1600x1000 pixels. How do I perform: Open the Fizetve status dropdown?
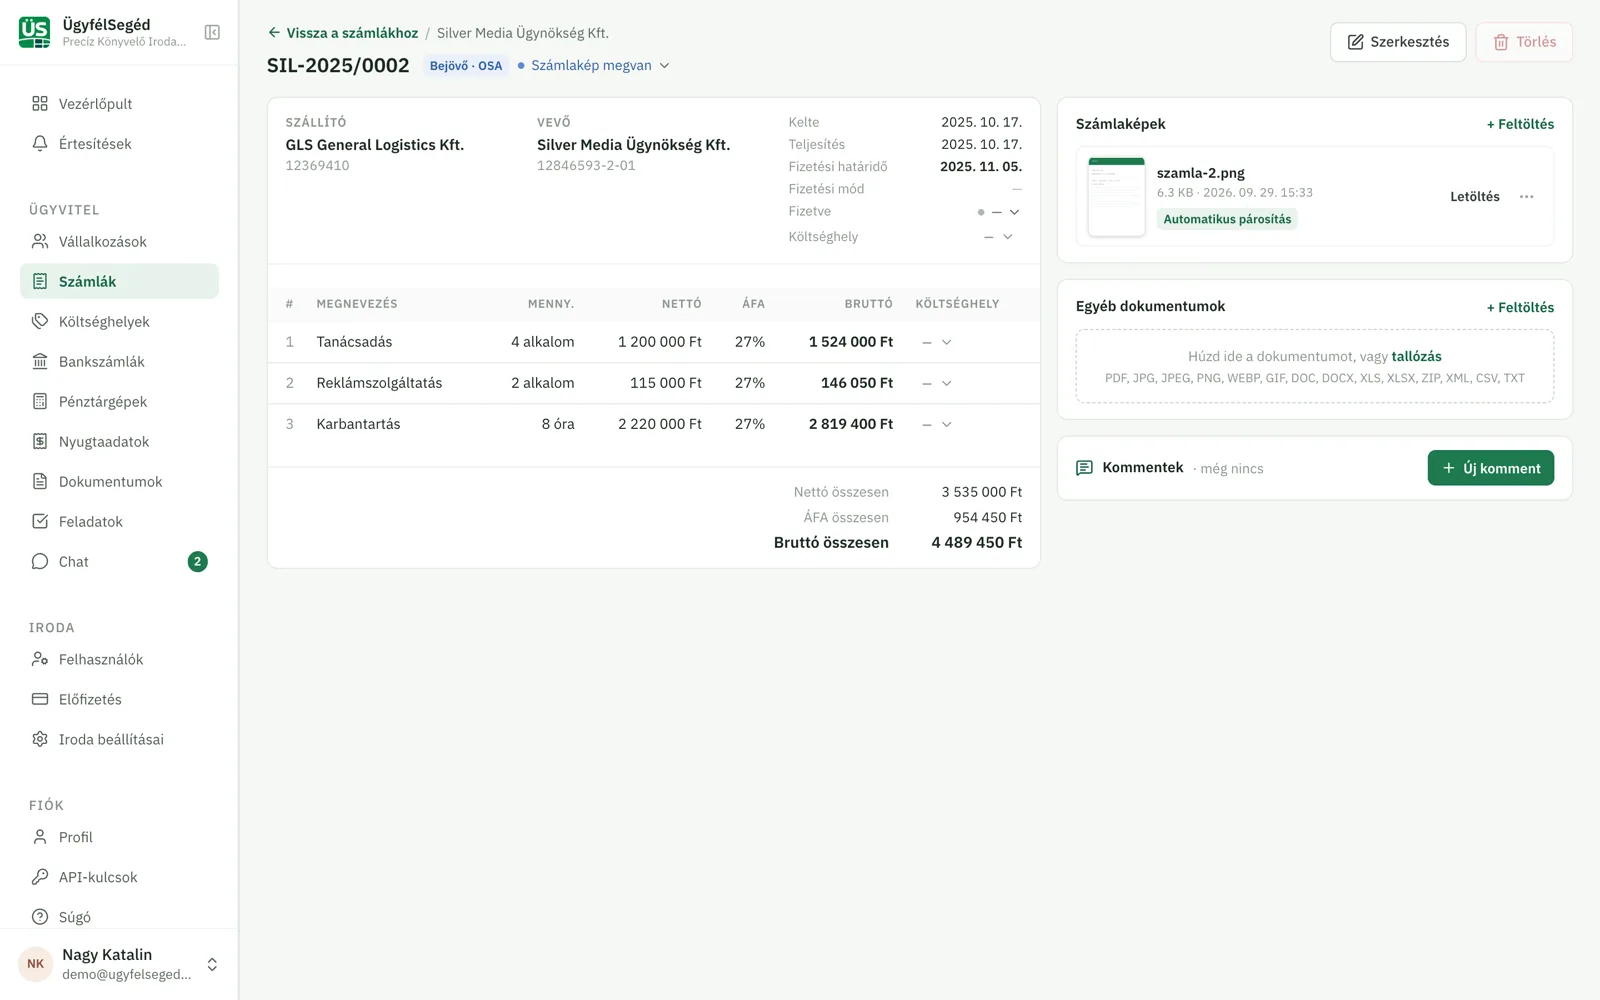pyautogui.click(x=999, y=212)
